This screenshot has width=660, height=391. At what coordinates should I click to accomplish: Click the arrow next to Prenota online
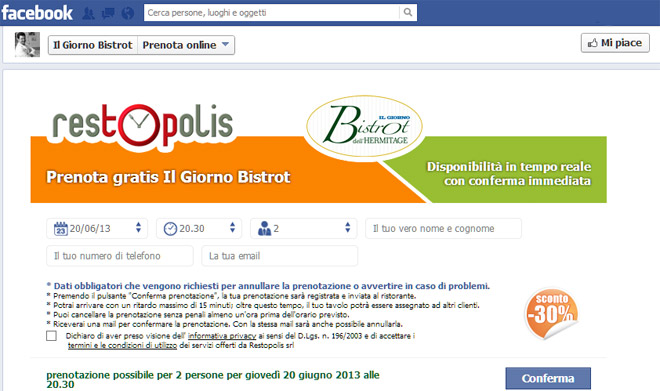coord(225,44)
